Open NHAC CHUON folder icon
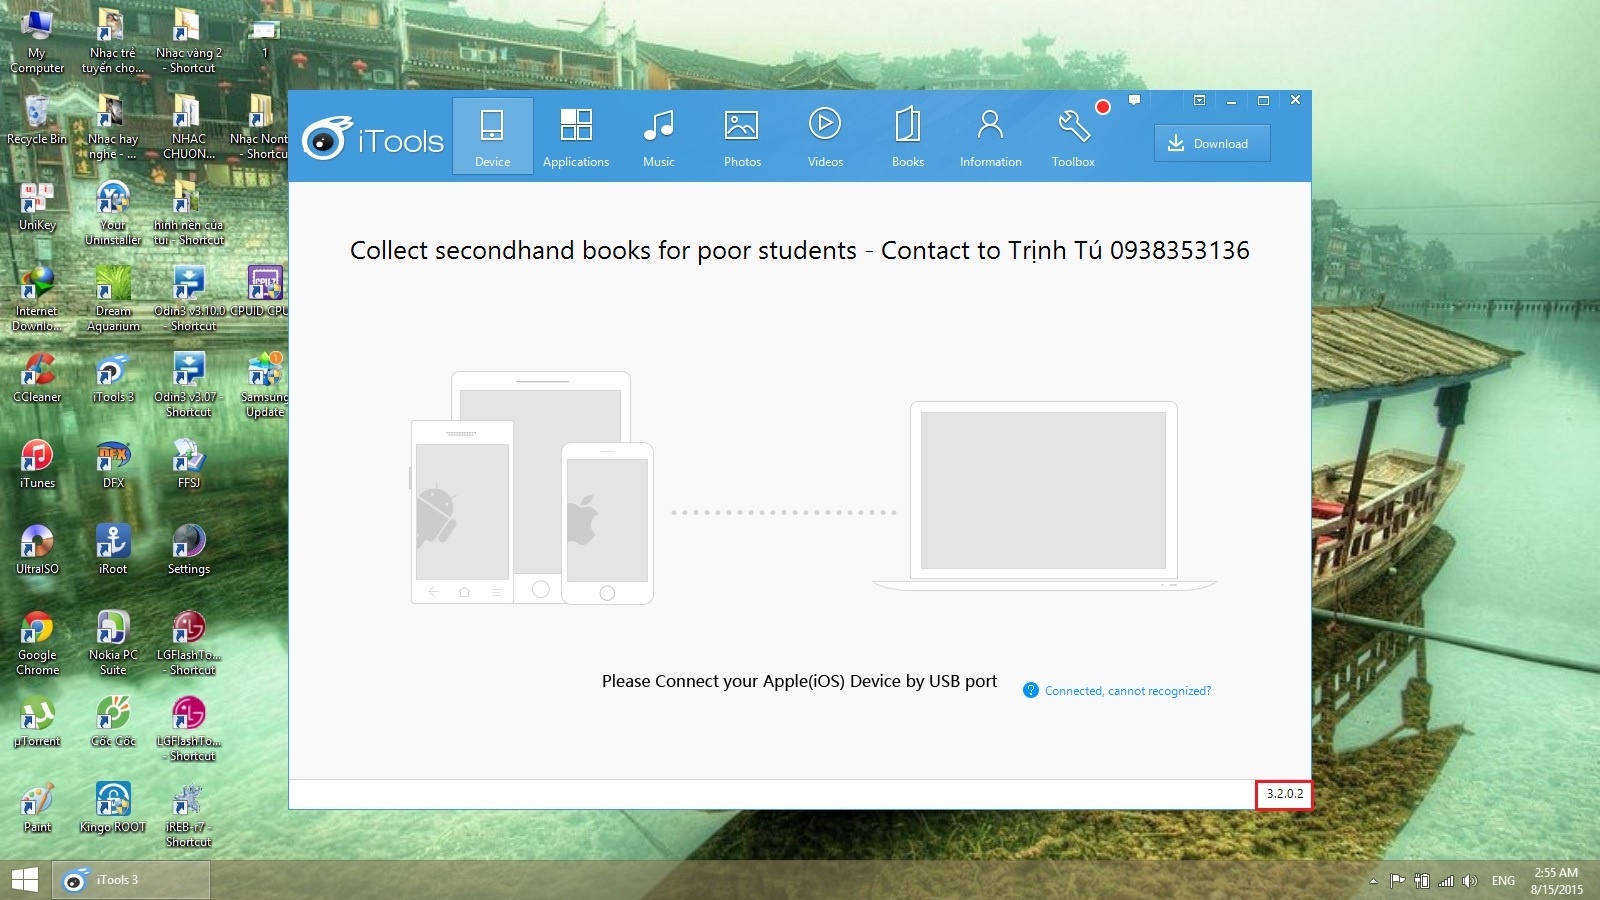Screen dimensions: 1600x900 [x=189, y=127]
